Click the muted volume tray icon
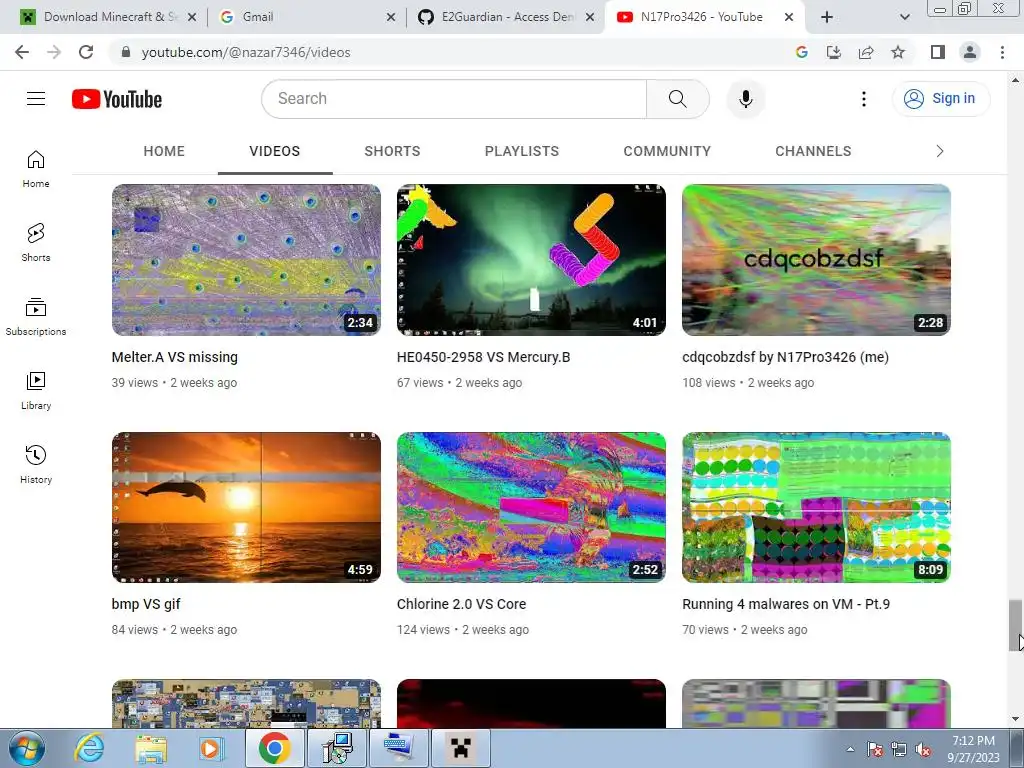1024x768 pixels. click(923, 749)
